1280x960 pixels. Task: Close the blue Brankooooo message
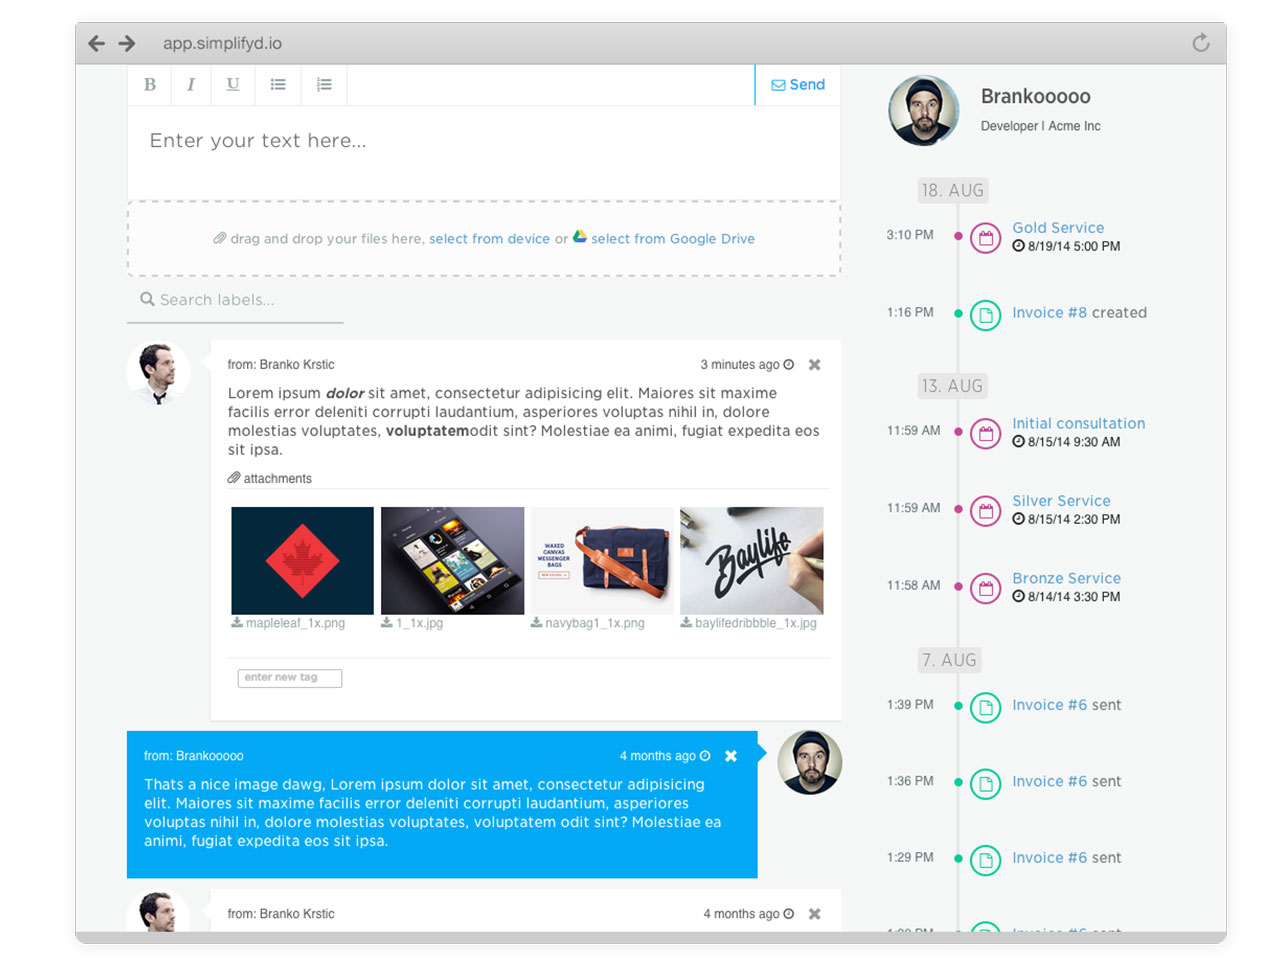tap(731, 756)
